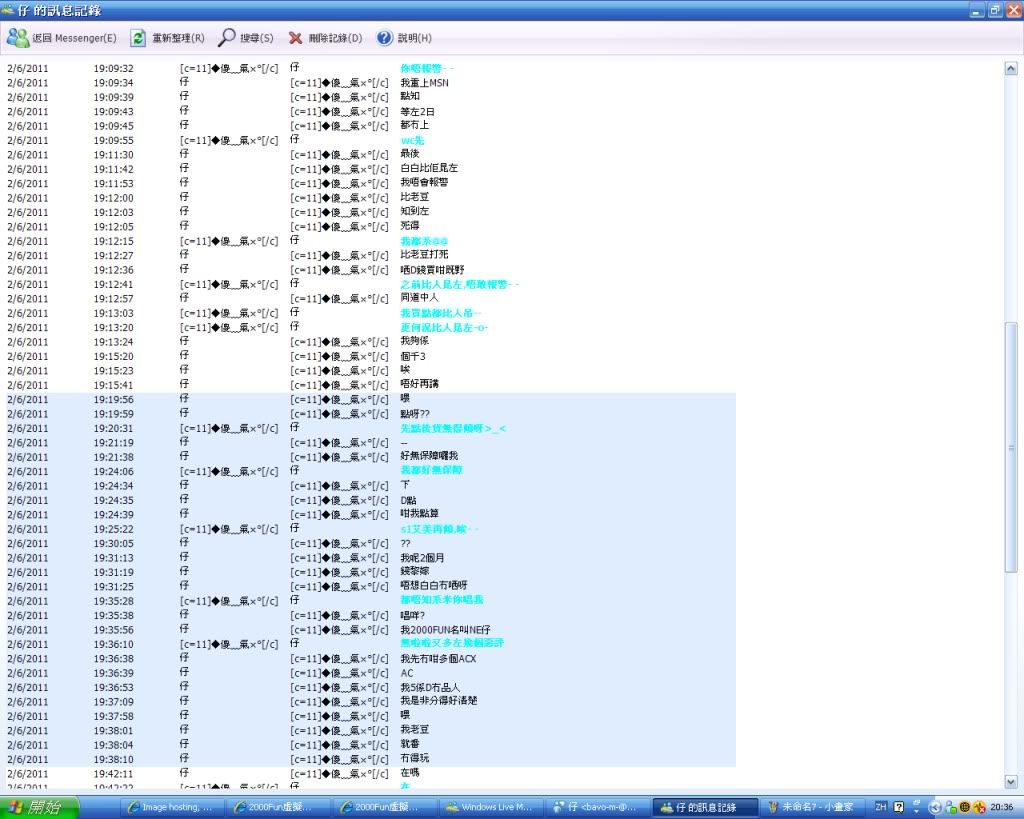Viewport: 1024px width, 819px height.
Task: Click the scrollbar down arrow
Action: point(1010,781)
